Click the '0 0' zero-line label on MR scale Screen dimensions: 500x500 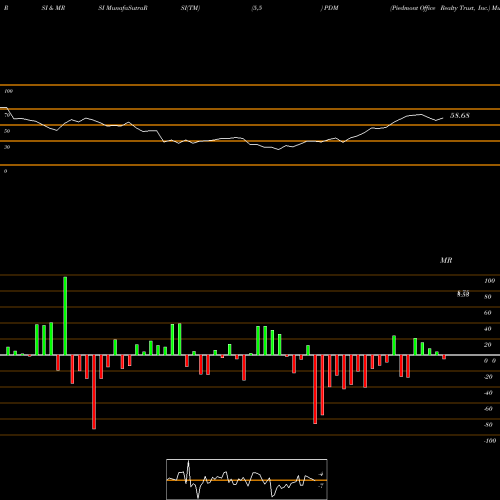tap(490, 361)
